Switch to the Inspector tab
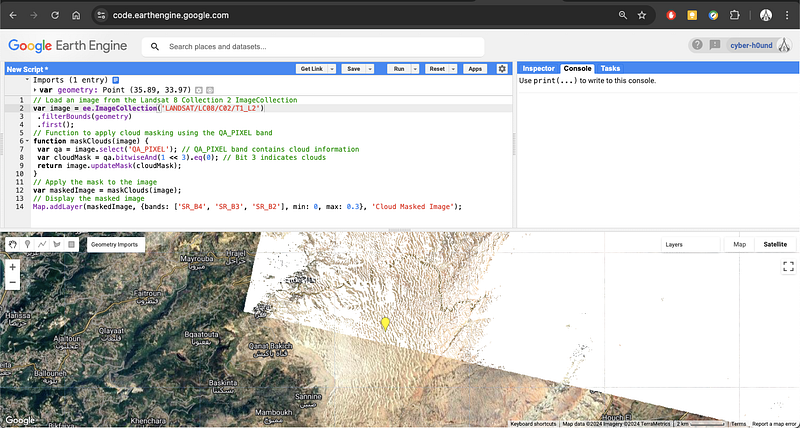The image size is (800, 428). [x=538, y=68]
